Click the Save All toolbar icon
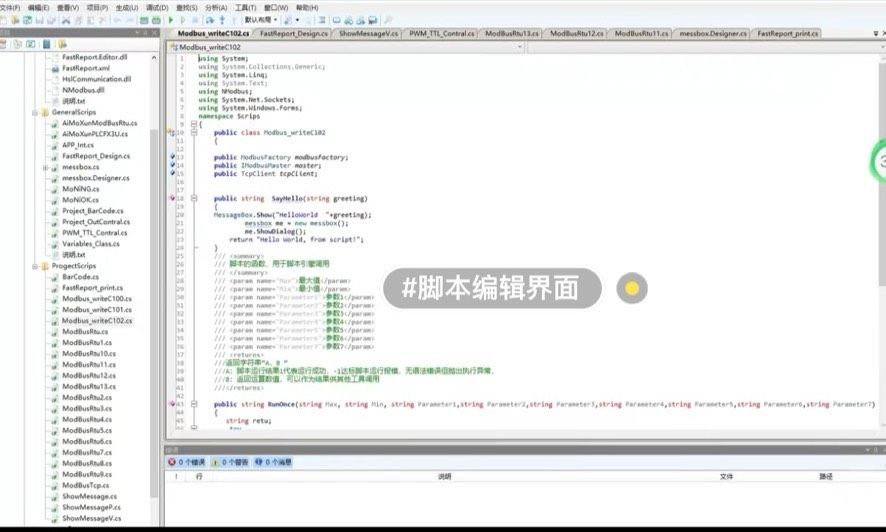The image size is (886, 532). (51, 20)
